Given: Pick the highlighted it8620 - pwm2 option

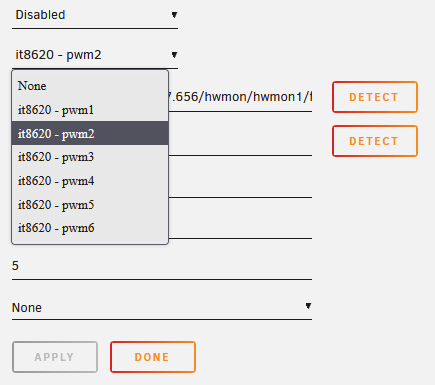Looking at the screenshot, I should pos(90,133).
